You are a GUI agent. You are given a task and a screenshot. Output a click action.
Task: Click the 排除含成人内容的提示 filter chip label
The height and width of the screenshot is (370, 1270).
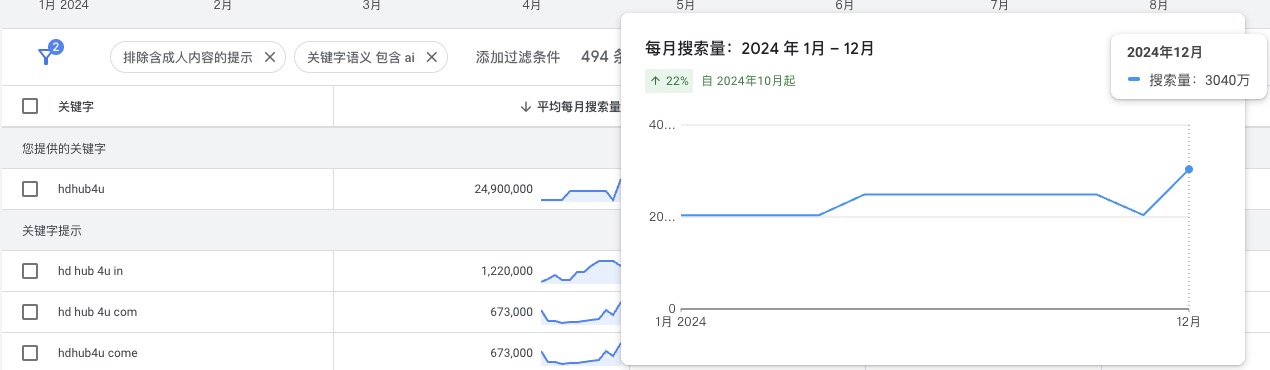coord(188,57)
